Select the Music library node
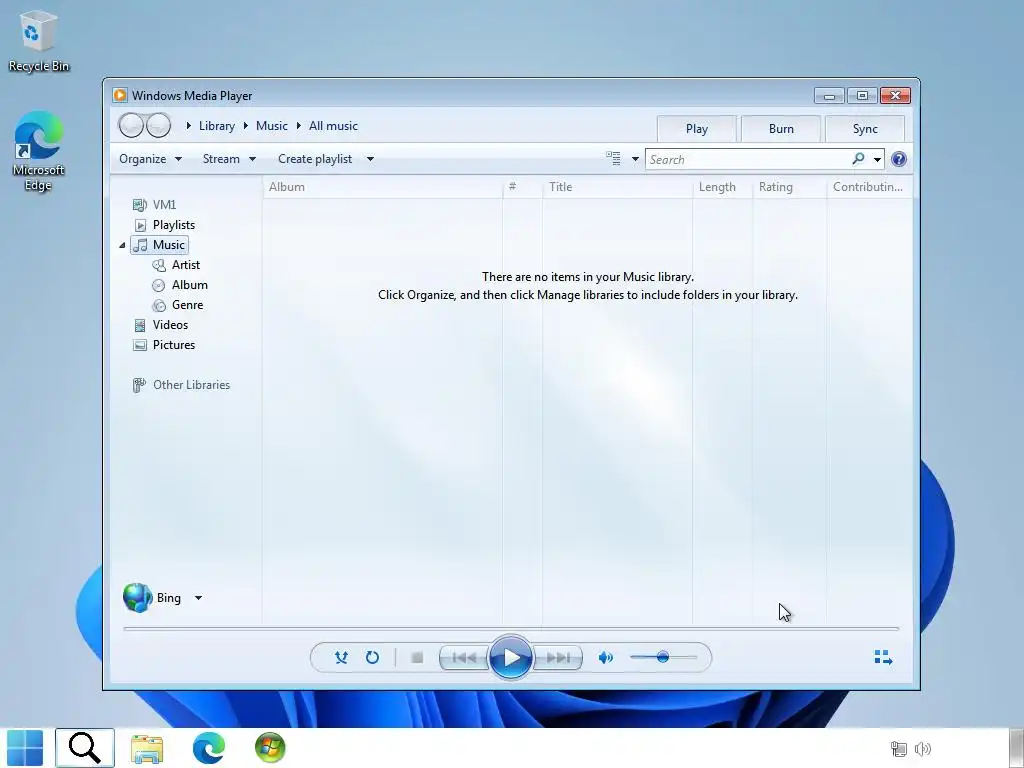Image resolution: width=1024 pixels, height=768 pixels. click(x=160, y=245)
